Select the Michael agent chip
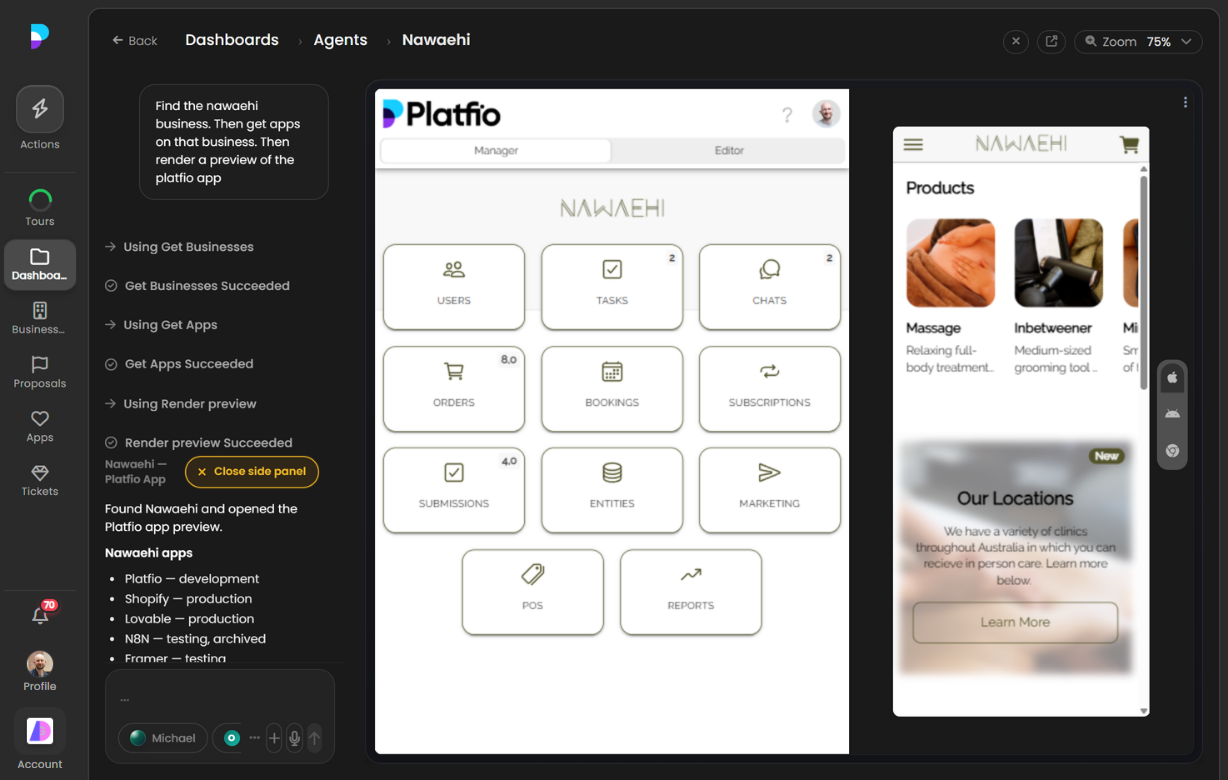This screenshot has height=780, width=1228. tap(163, 738)
